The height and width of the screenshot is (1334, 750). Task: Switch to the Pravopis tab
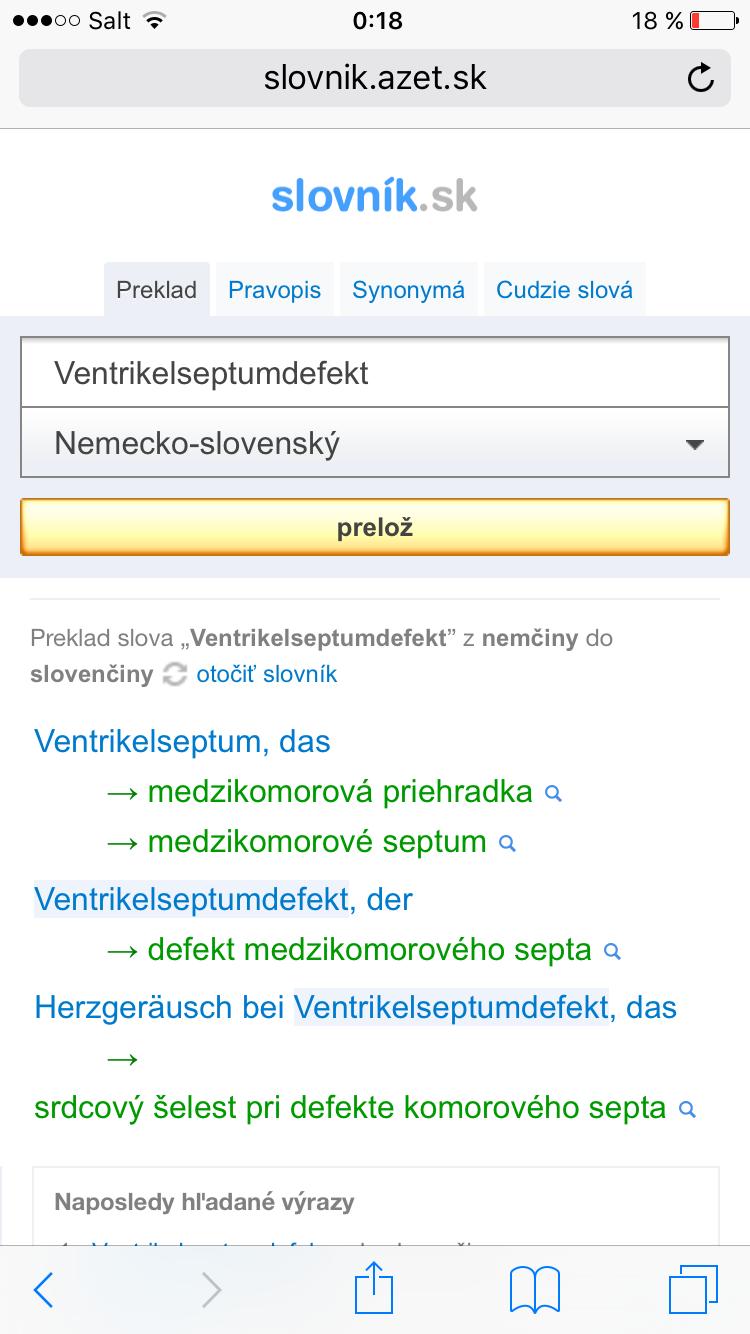click(274, 290)
